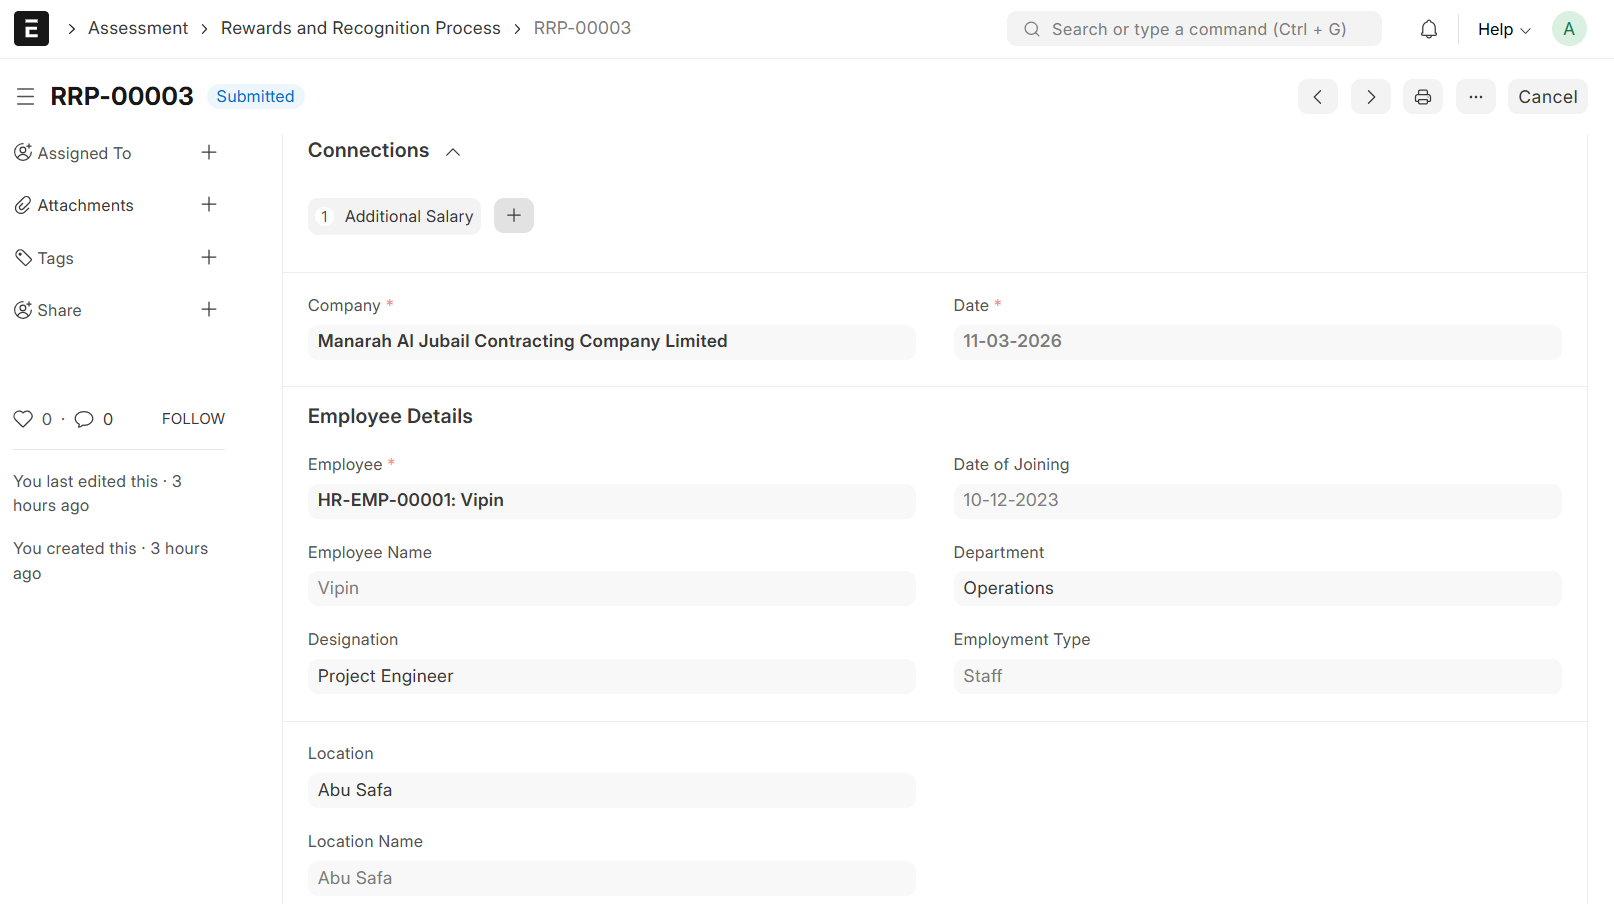Screen dimensions: 1614x904
Task: Focus the search or command bar
Action: tap(1194, 29)
